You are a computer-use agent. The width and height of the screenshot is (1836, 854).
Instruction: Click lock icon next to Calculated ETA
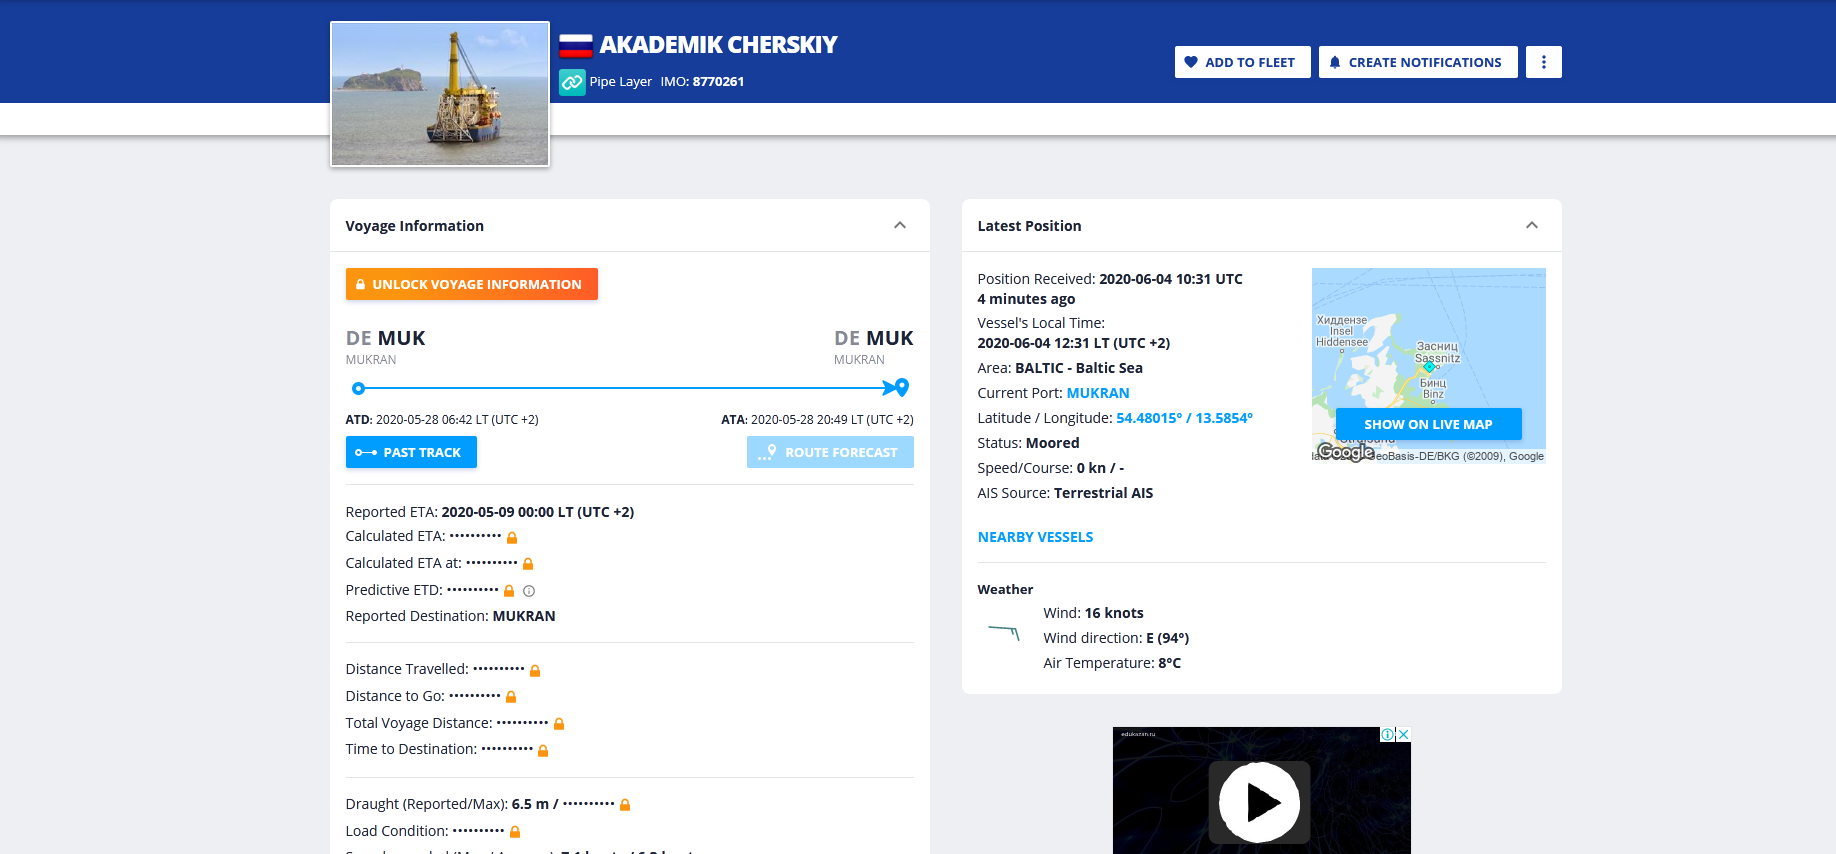[512, 538]
